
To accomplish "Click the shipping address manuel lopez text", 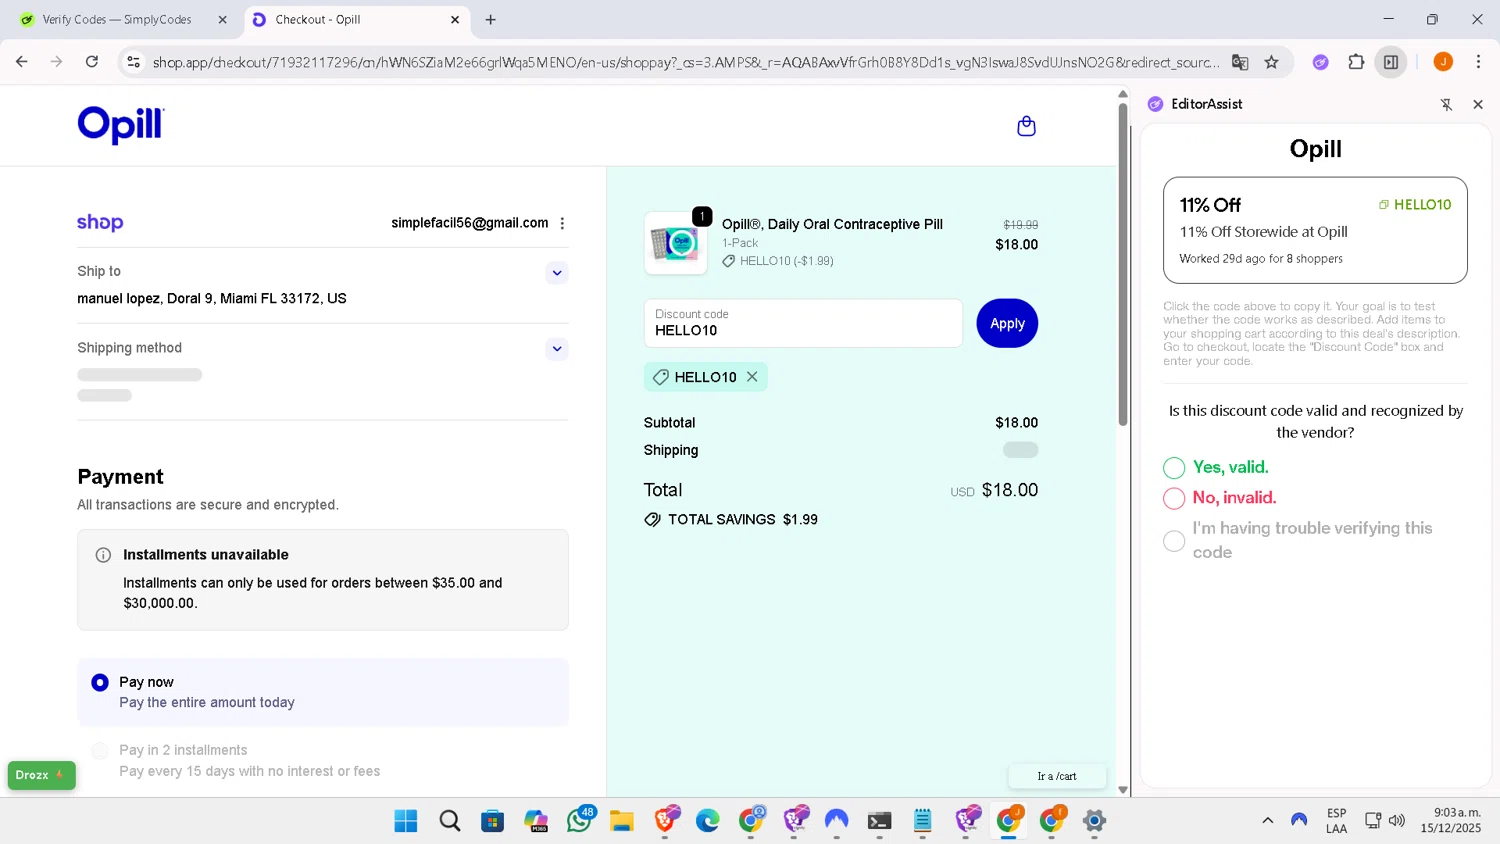I will (212, 299).
